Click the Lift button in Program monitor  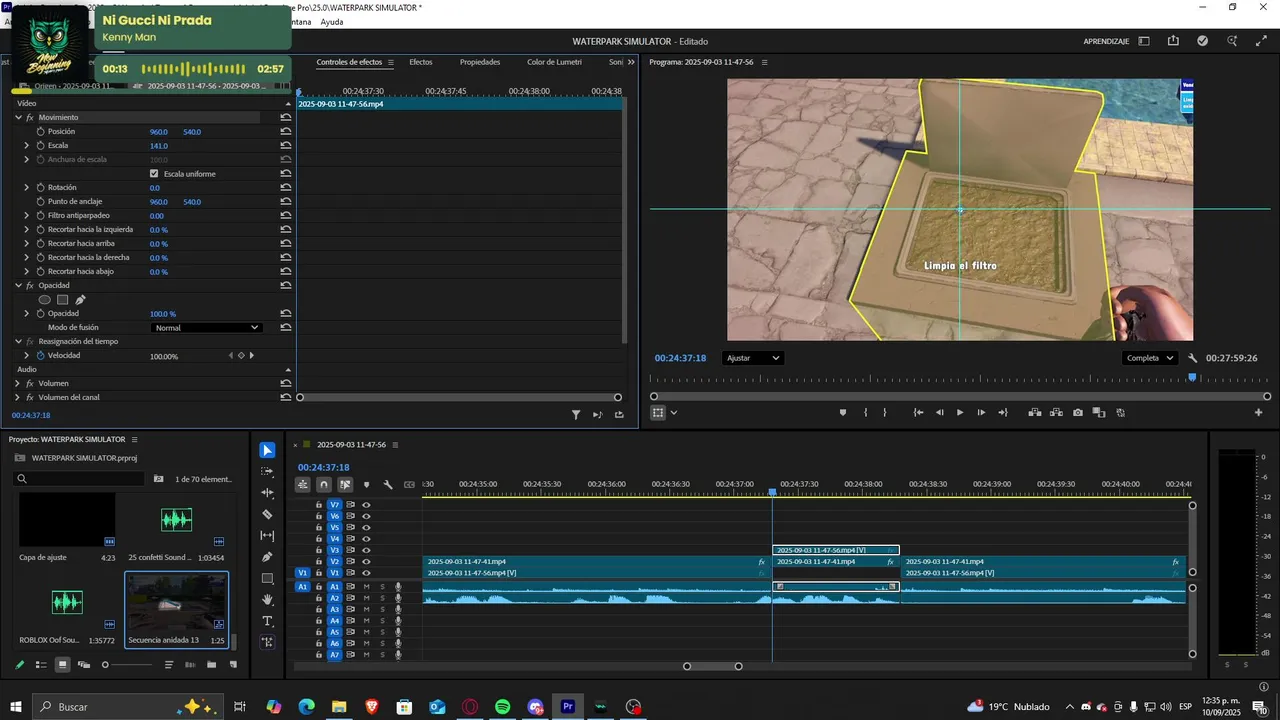pyautogui.click(x=1035, y=413)
